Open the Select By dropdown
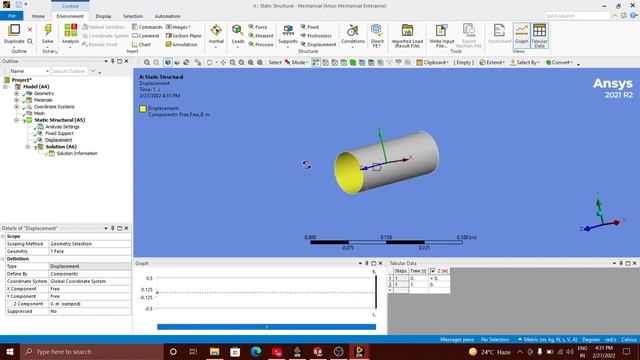The width and height of the screenshot is (640, 360). tap(524, 62)
